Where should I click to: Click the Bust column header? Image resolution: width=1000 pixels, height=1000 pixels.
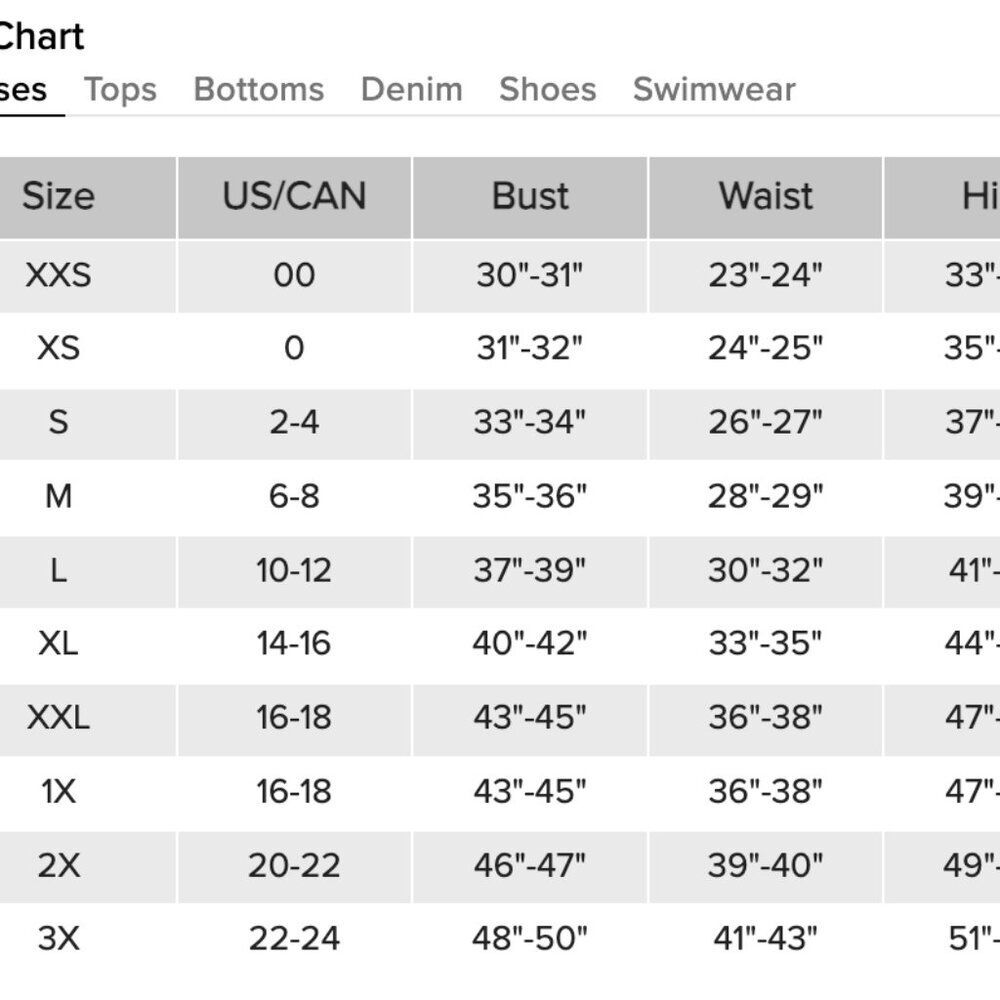530,196
